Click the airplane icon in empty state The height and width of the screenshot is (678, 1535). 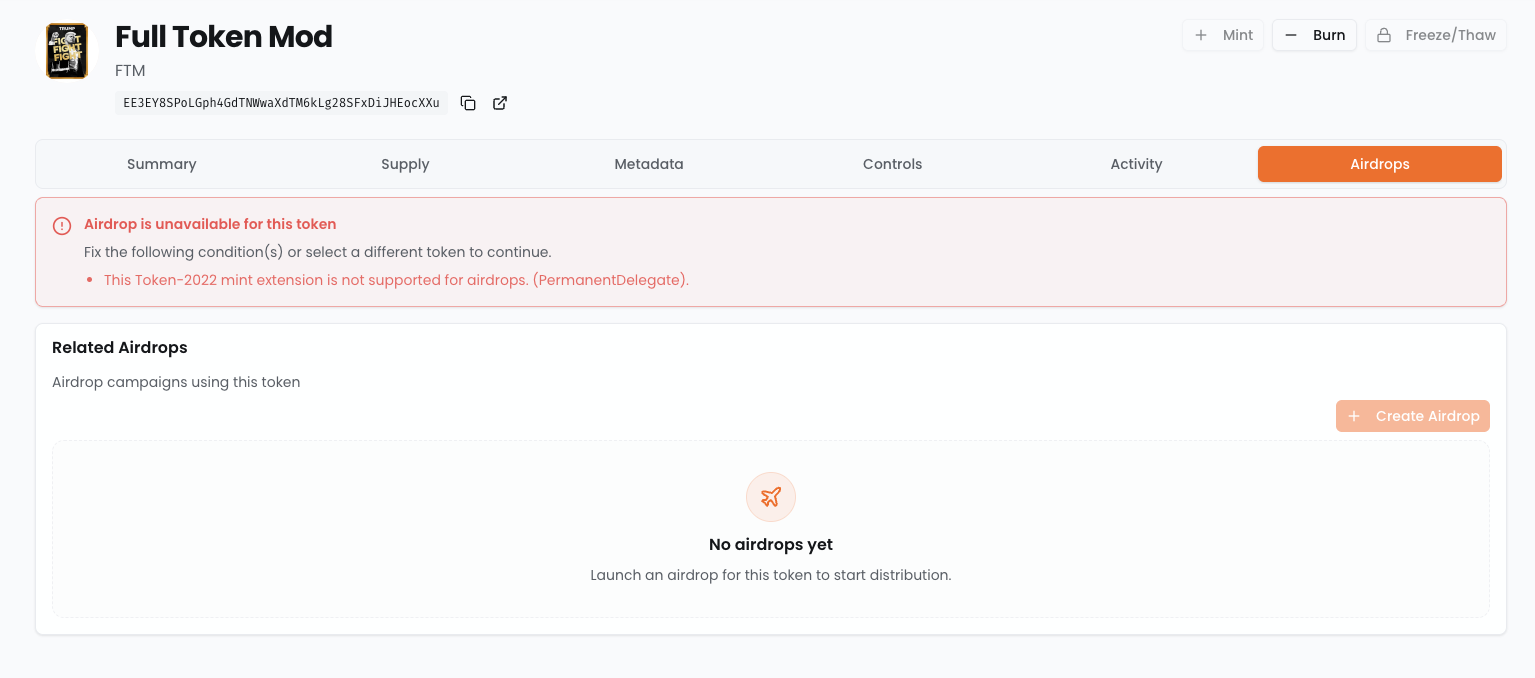click(x=770, y=497)
